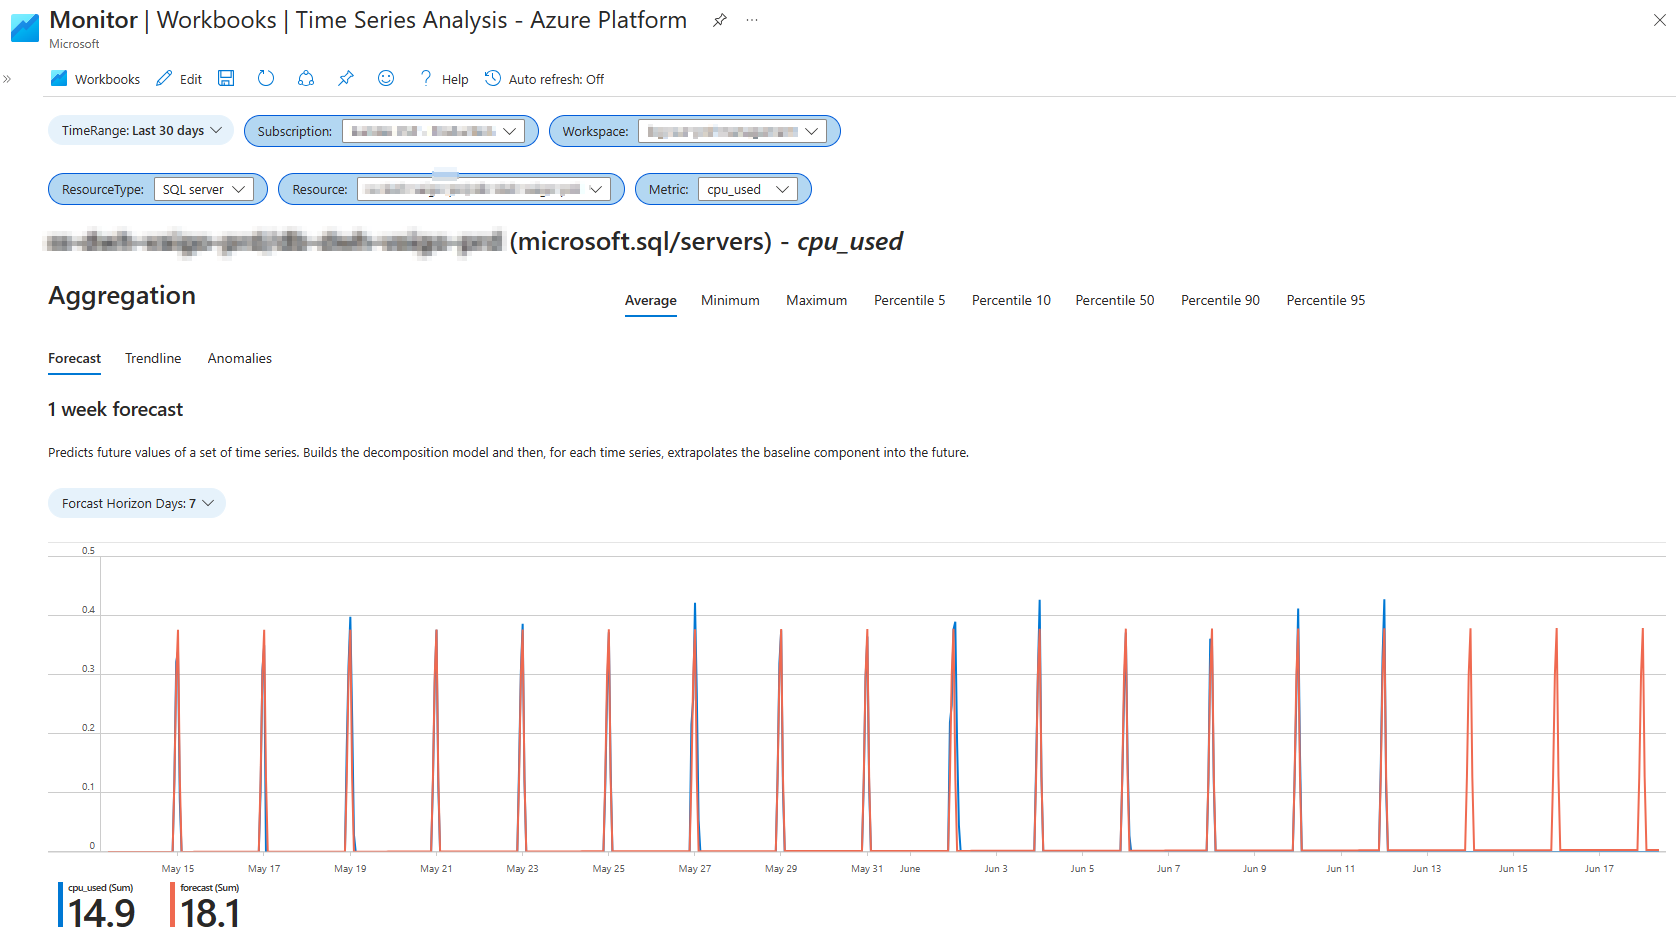1680x949 pixels.
Task: Click the forecast (Sum) legend swatch
Action: [x=173, y=905]
